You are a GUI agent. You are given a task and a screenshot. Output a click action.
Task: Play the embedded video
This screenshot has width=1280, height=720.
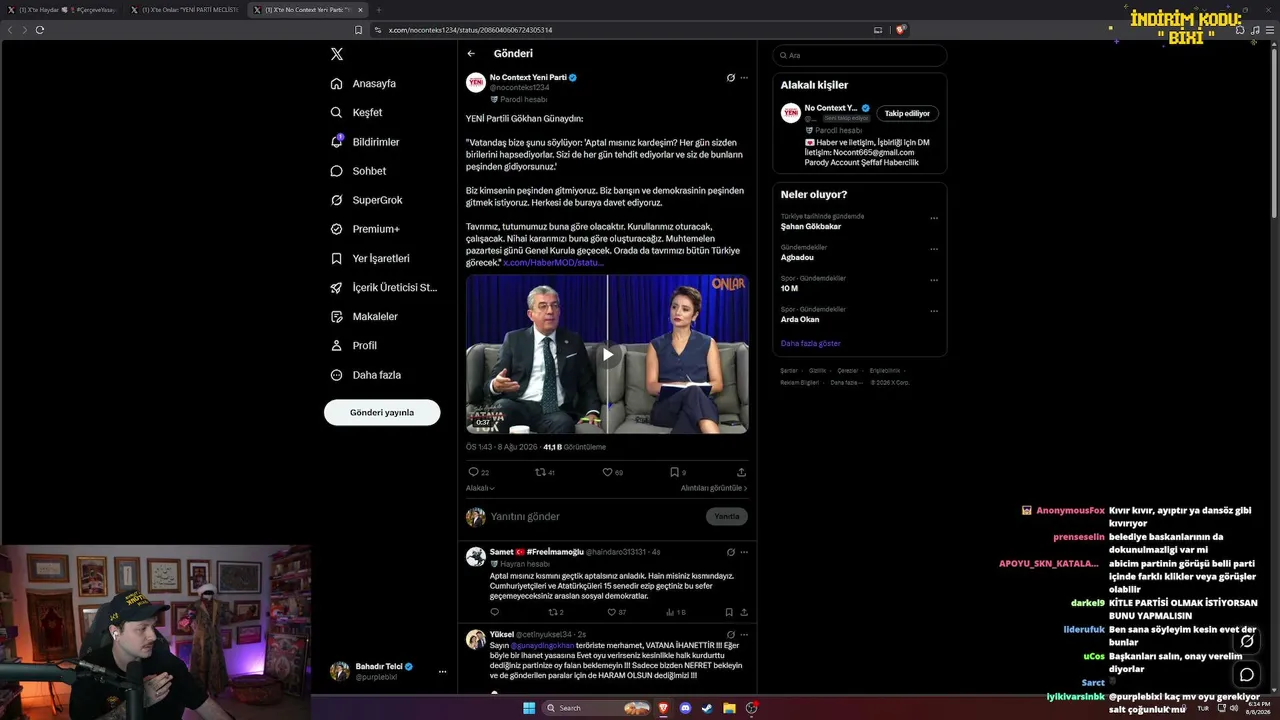click(607, 354)
